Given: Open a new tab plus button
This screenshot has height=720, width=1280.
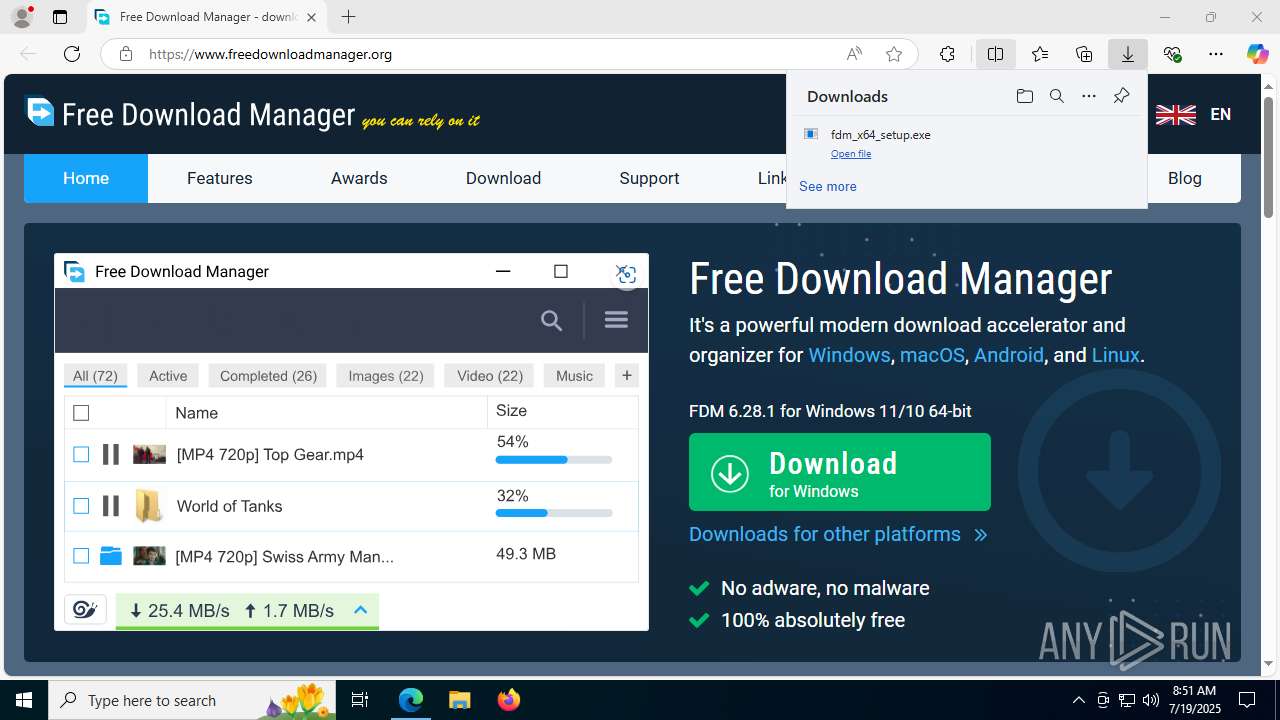Looking at the screenshot, I should tap(348, 17).
